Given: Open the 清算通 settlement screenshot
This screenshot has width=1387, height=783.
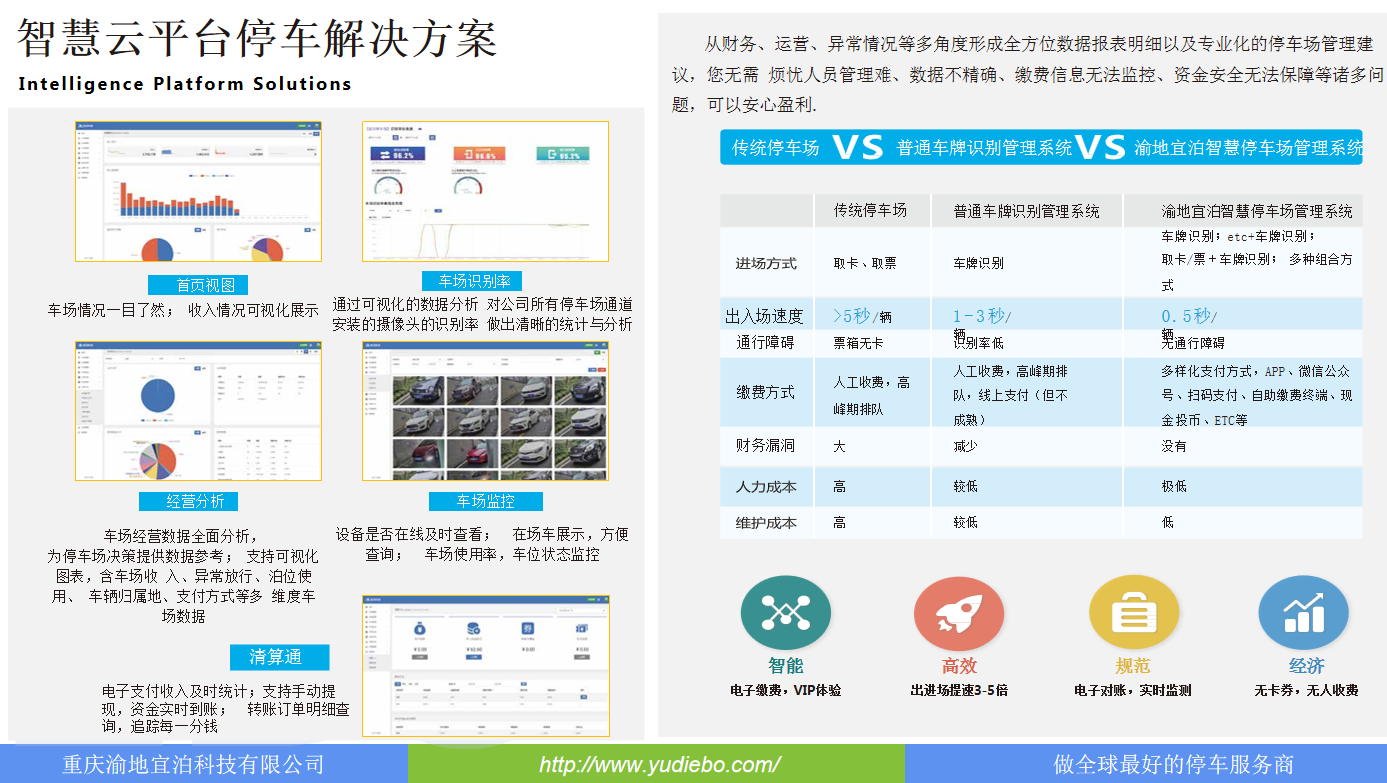Looking at the screenshot, I should [x=485, y=666].
